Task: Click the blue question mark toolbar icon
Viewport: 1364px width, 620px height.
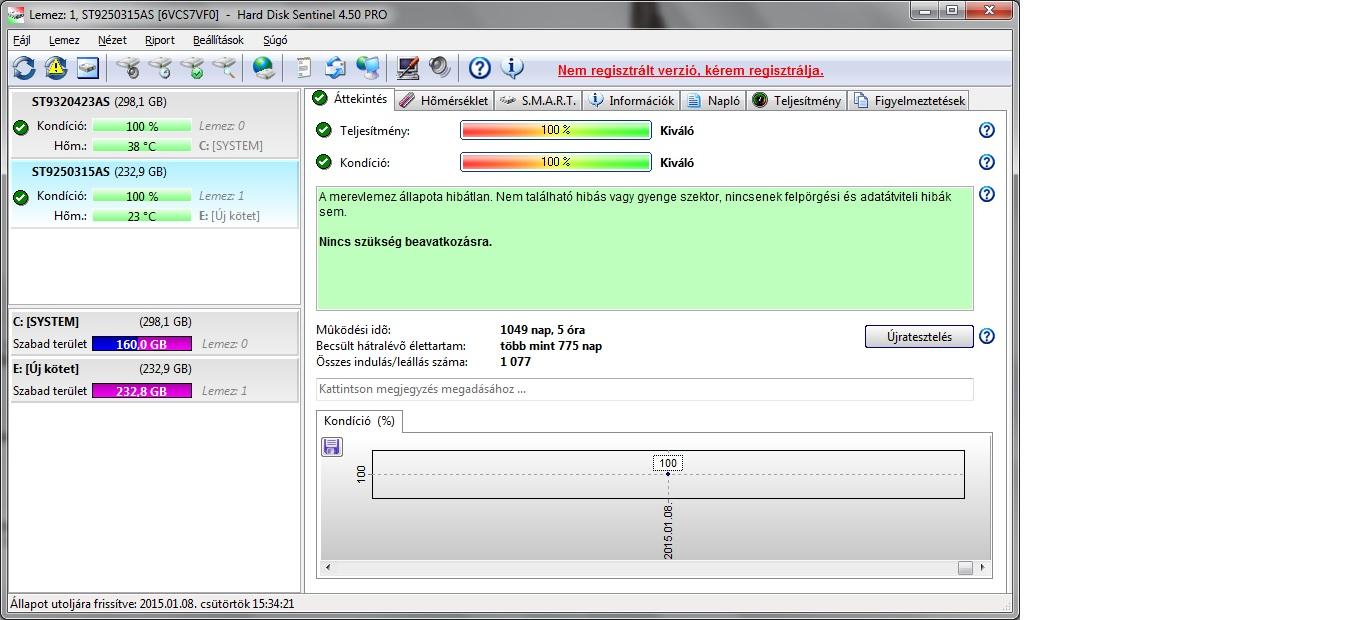Action: pyautogui.click(x=480, y=68)
